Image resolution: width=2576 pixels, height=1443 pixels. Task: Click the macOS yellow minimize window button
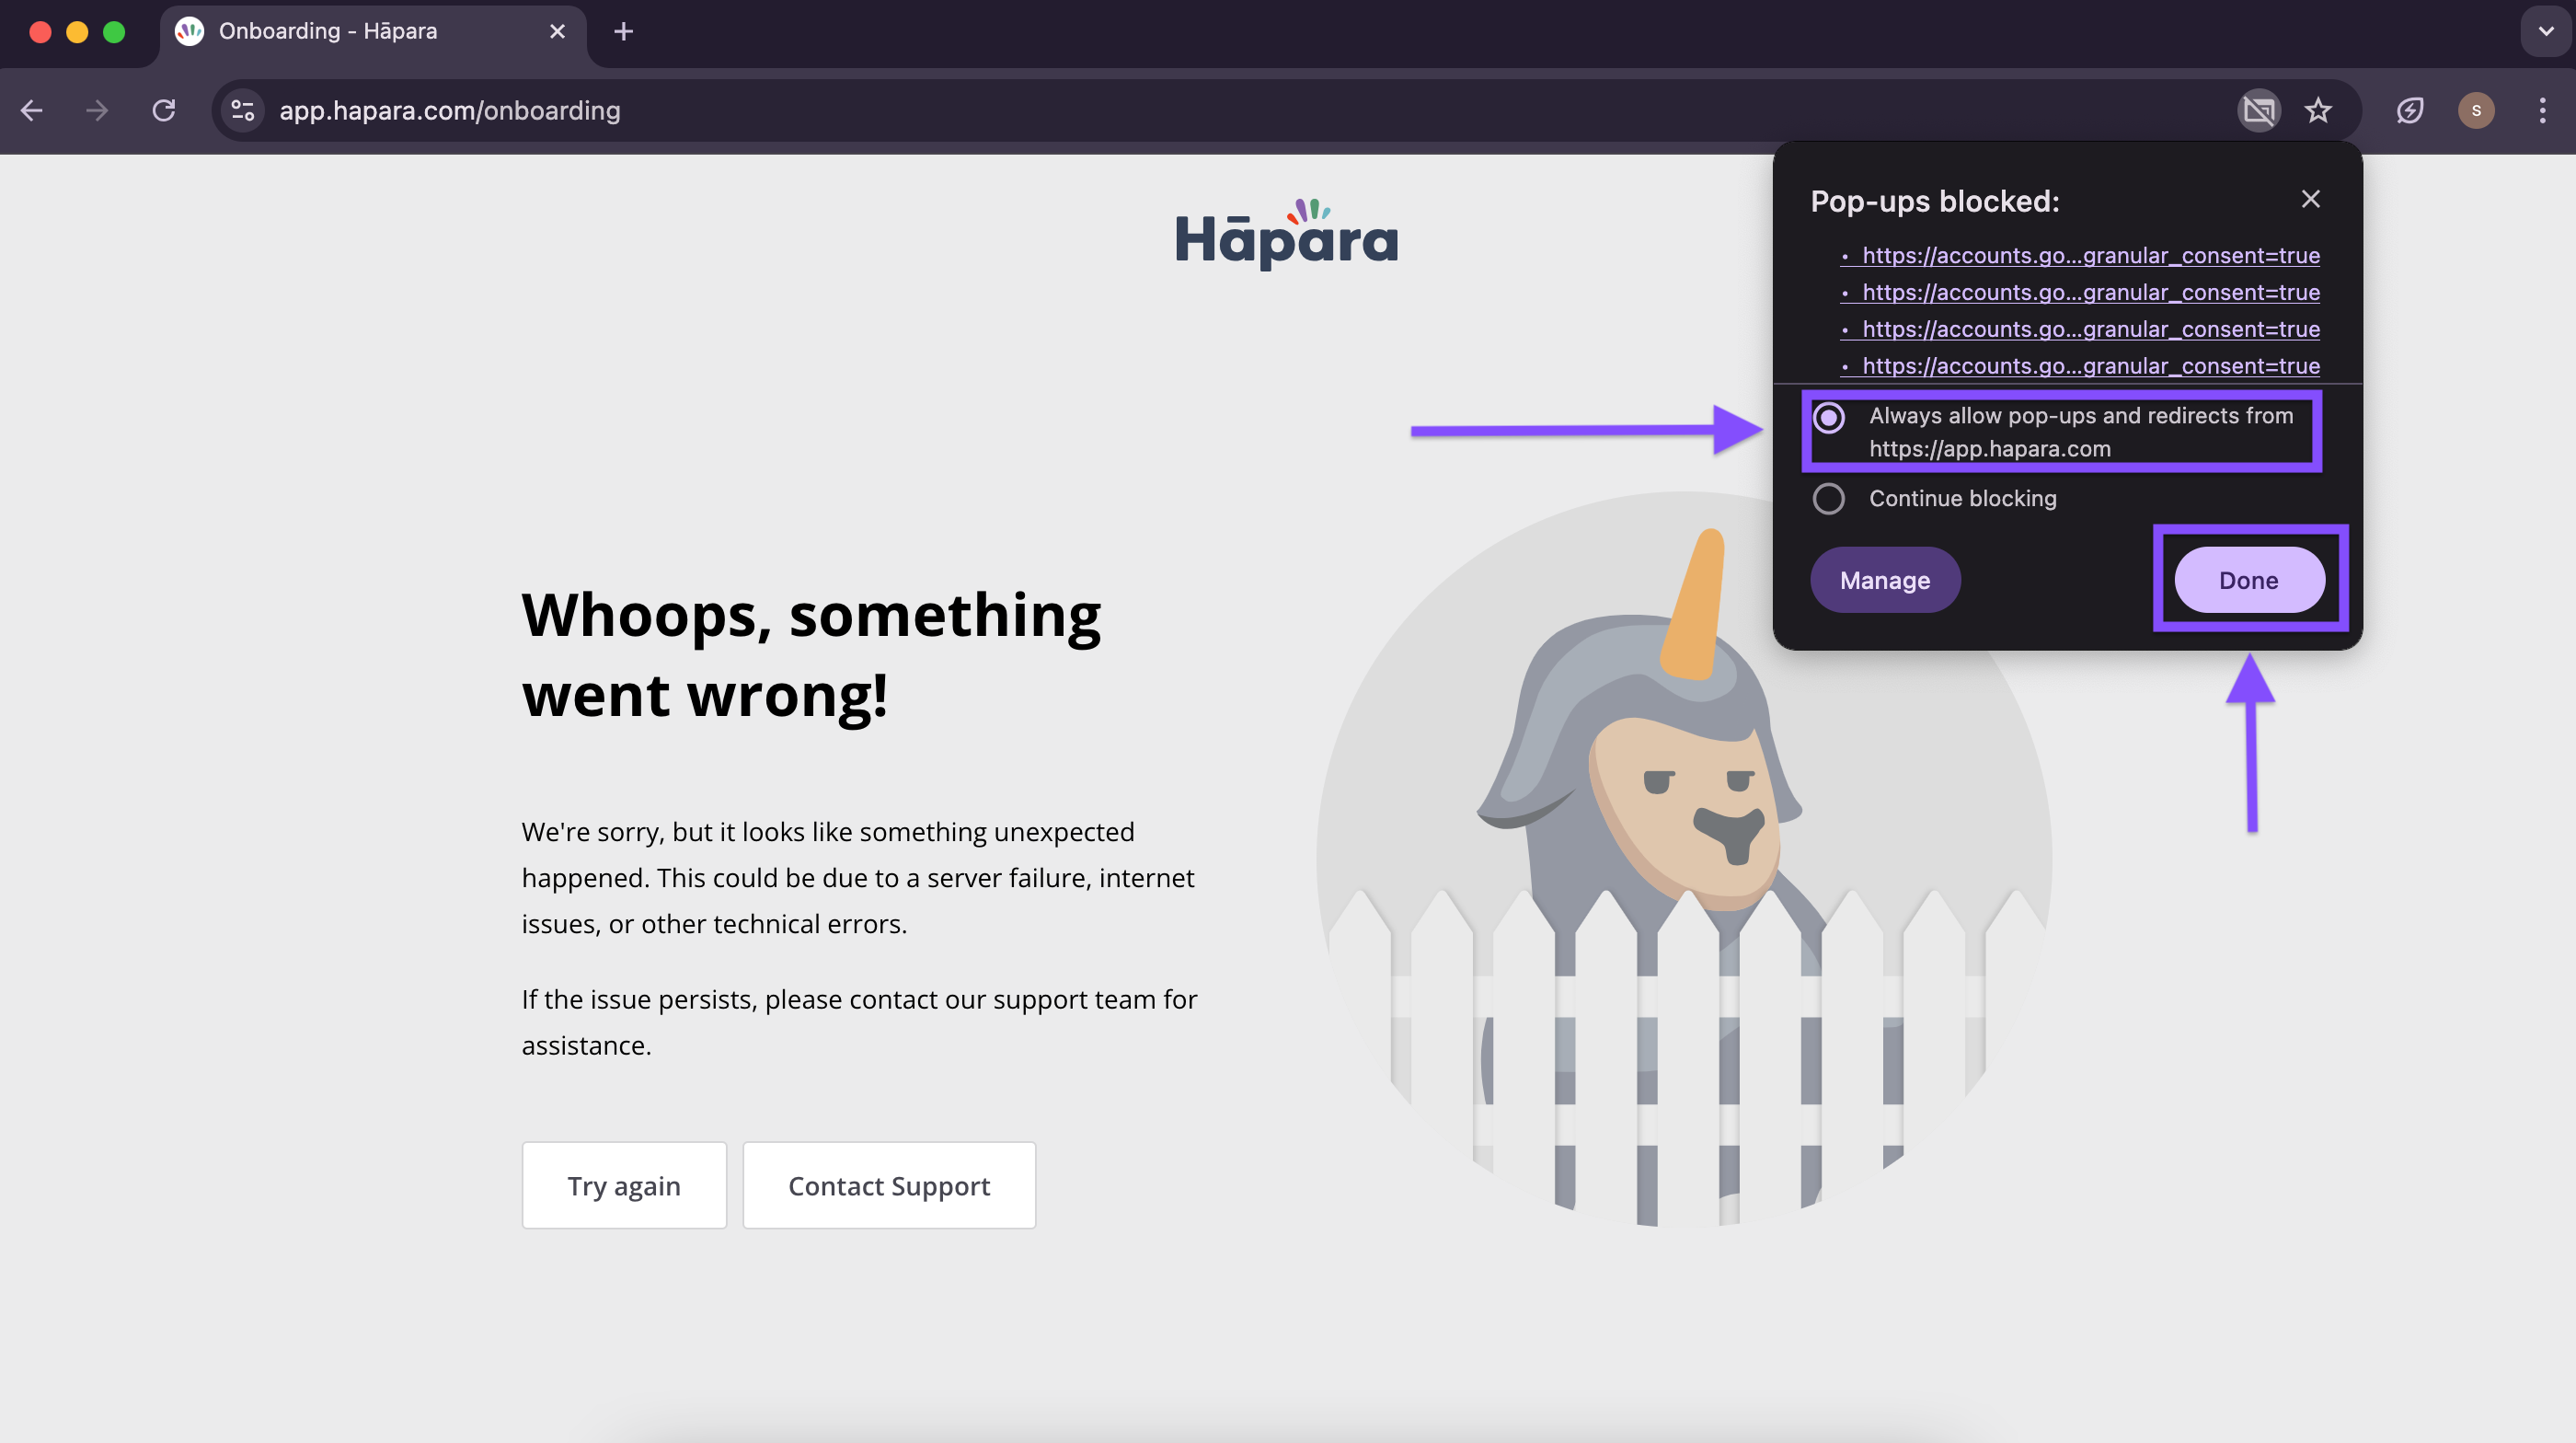click(77, 32)
